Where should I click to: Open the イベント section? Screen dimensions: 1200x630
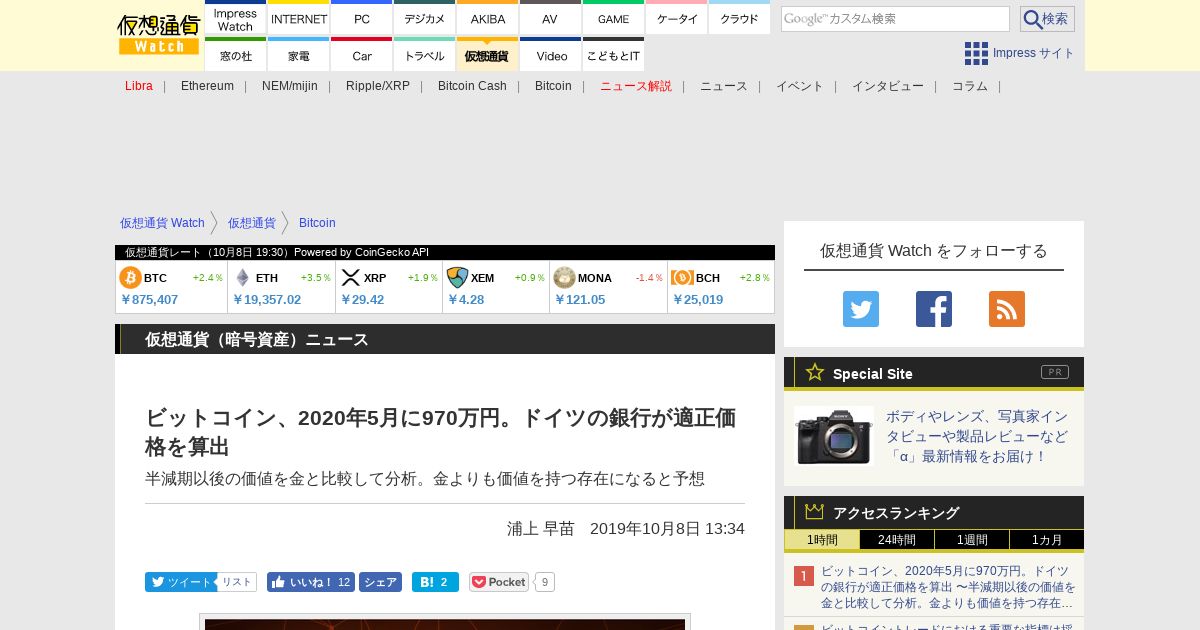(800, 86)
